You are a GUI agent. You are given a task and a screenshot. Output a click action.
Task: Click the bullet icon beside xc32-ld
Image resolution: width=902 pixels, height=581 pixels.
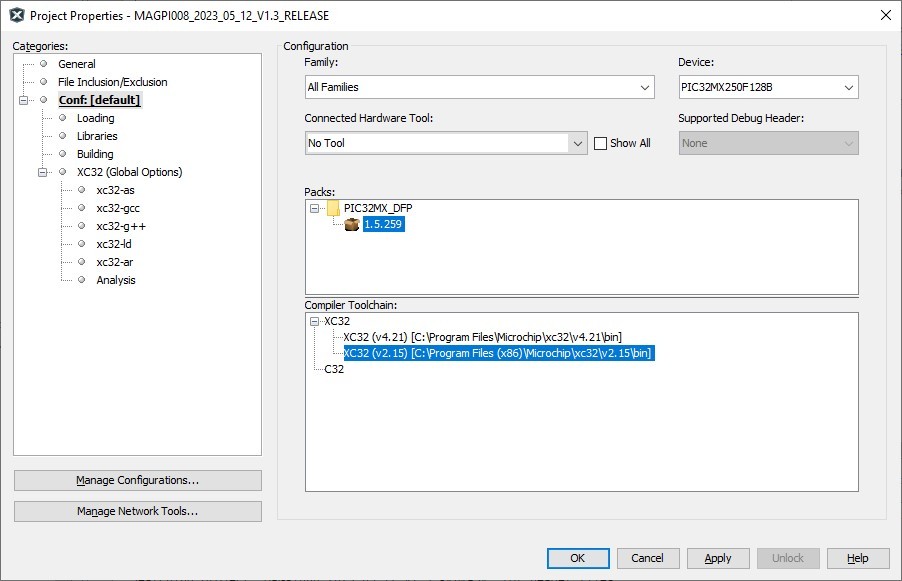[x=82, y=244]
